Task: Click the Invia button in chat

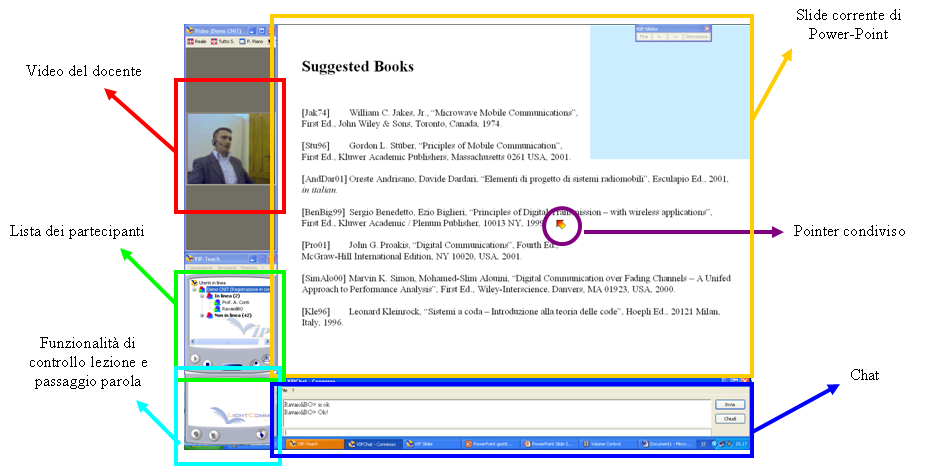Action: pos(730,404)
